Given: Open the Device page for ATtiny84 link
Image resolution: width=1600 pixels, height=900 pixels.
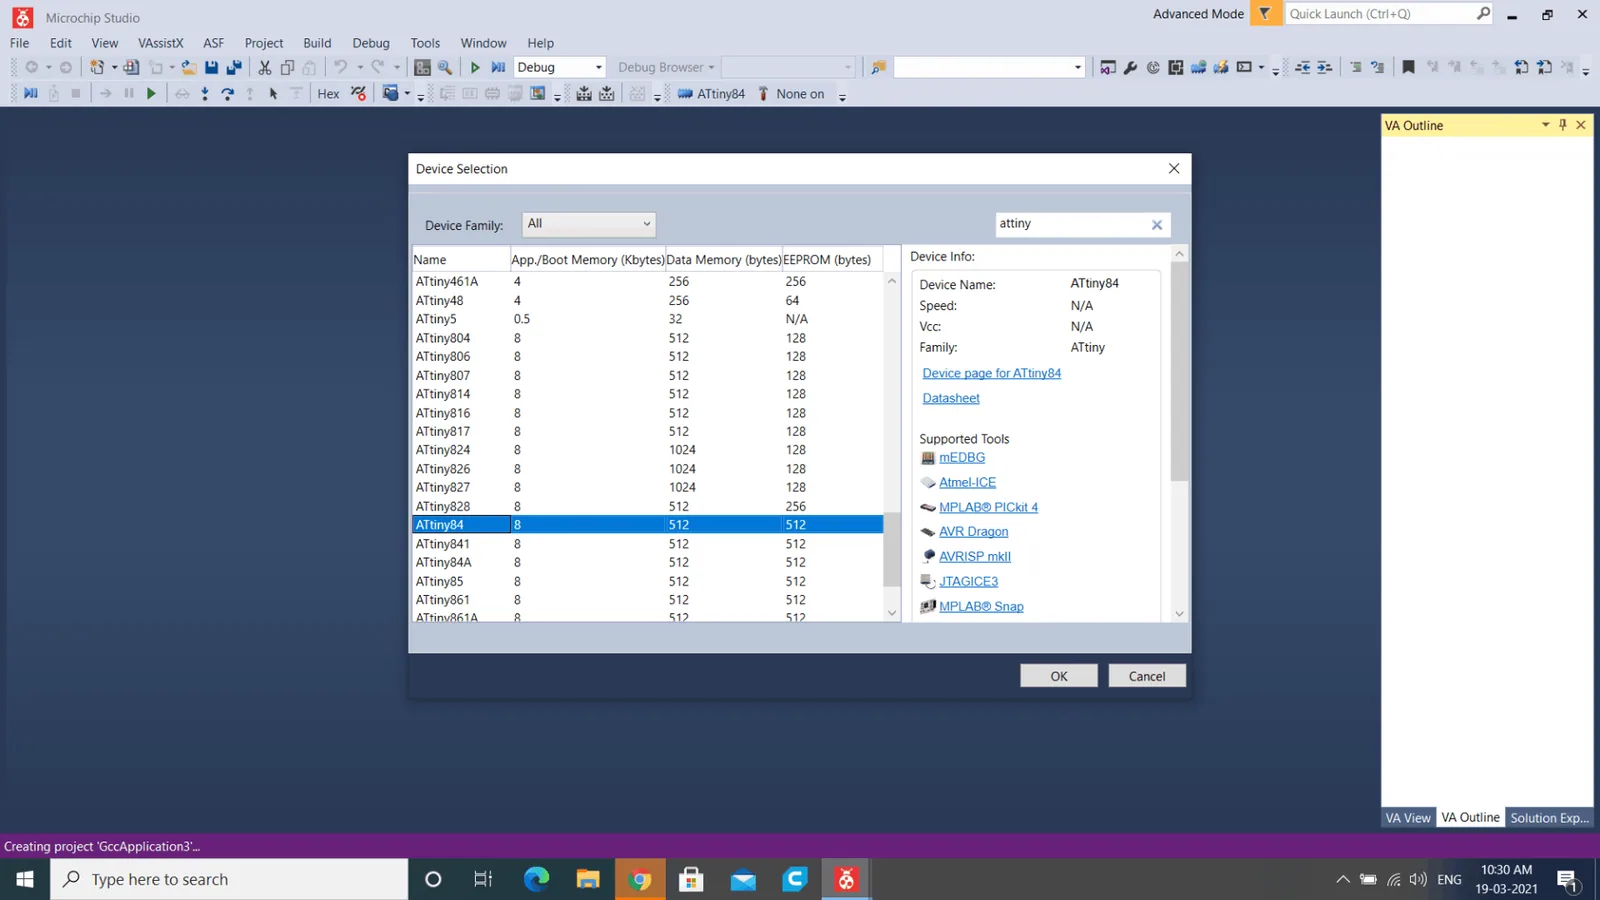Looking at the screenshot, I should (x=992, y=373).
